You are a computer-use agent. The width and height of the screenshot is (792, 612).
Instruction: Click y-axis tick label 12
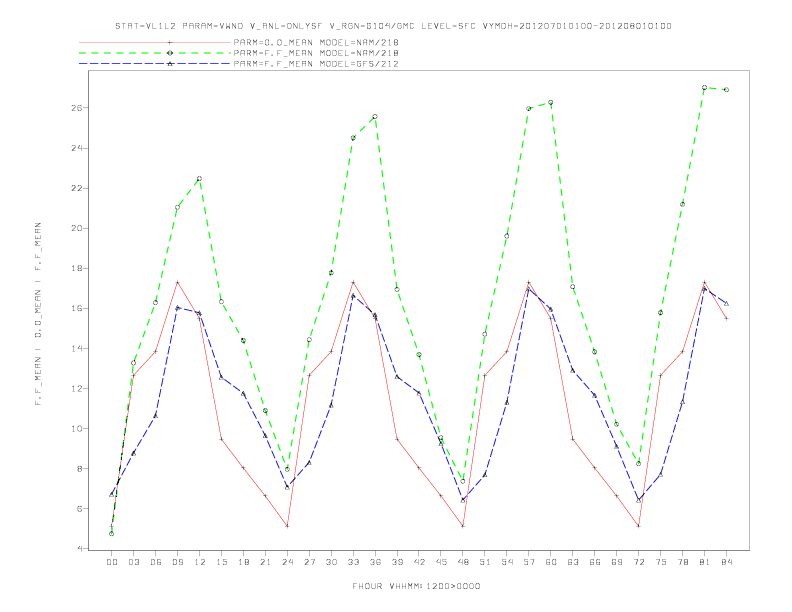(x=76, y=388)
